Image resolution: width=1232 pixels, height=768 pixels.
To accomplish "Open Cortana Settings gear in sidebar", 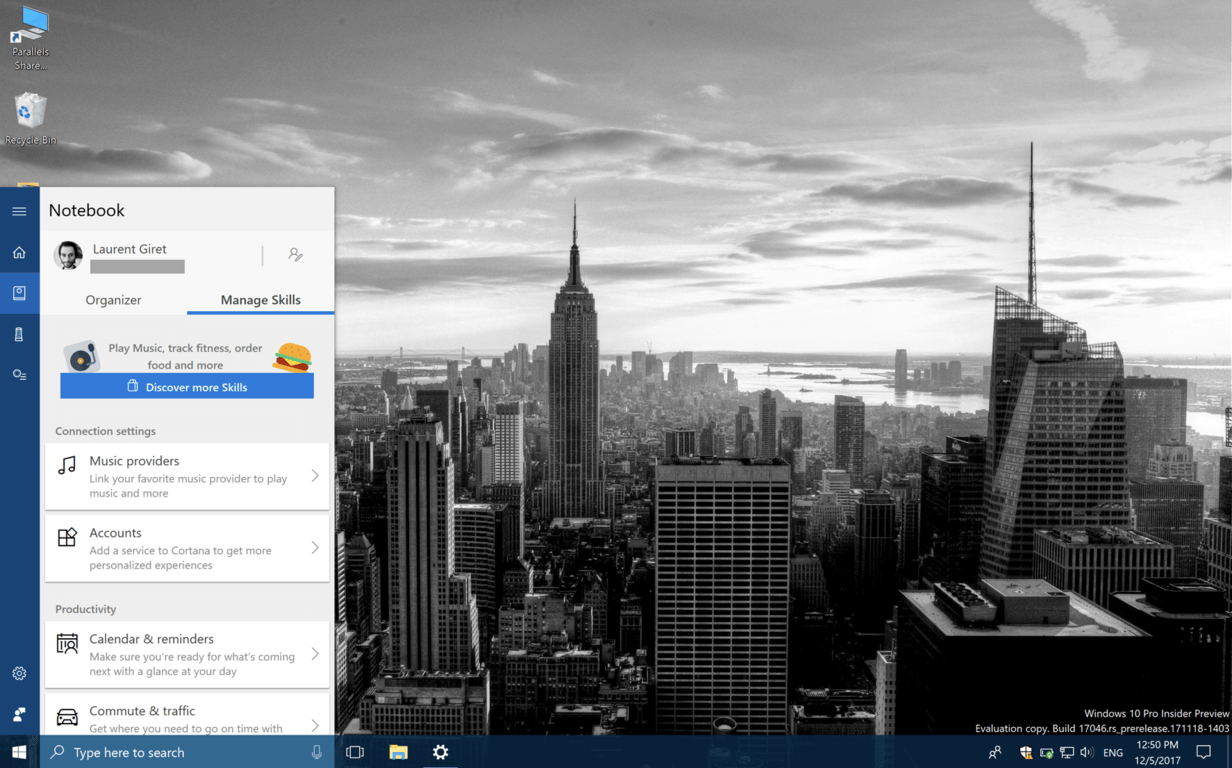I will pos(19,673).
